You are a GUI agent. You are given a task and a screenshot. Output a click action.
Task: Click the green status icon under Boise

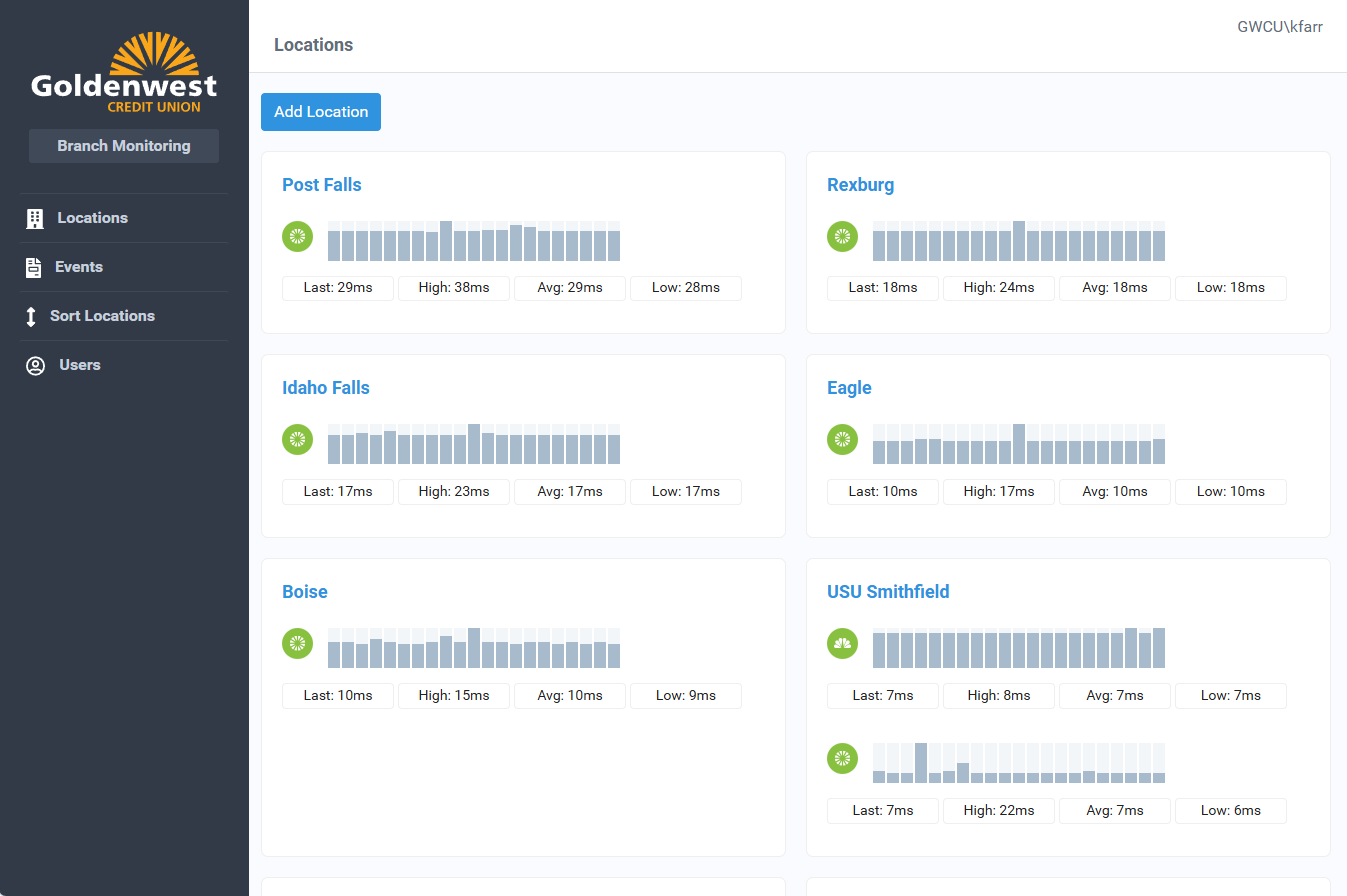tap(297, 643)
